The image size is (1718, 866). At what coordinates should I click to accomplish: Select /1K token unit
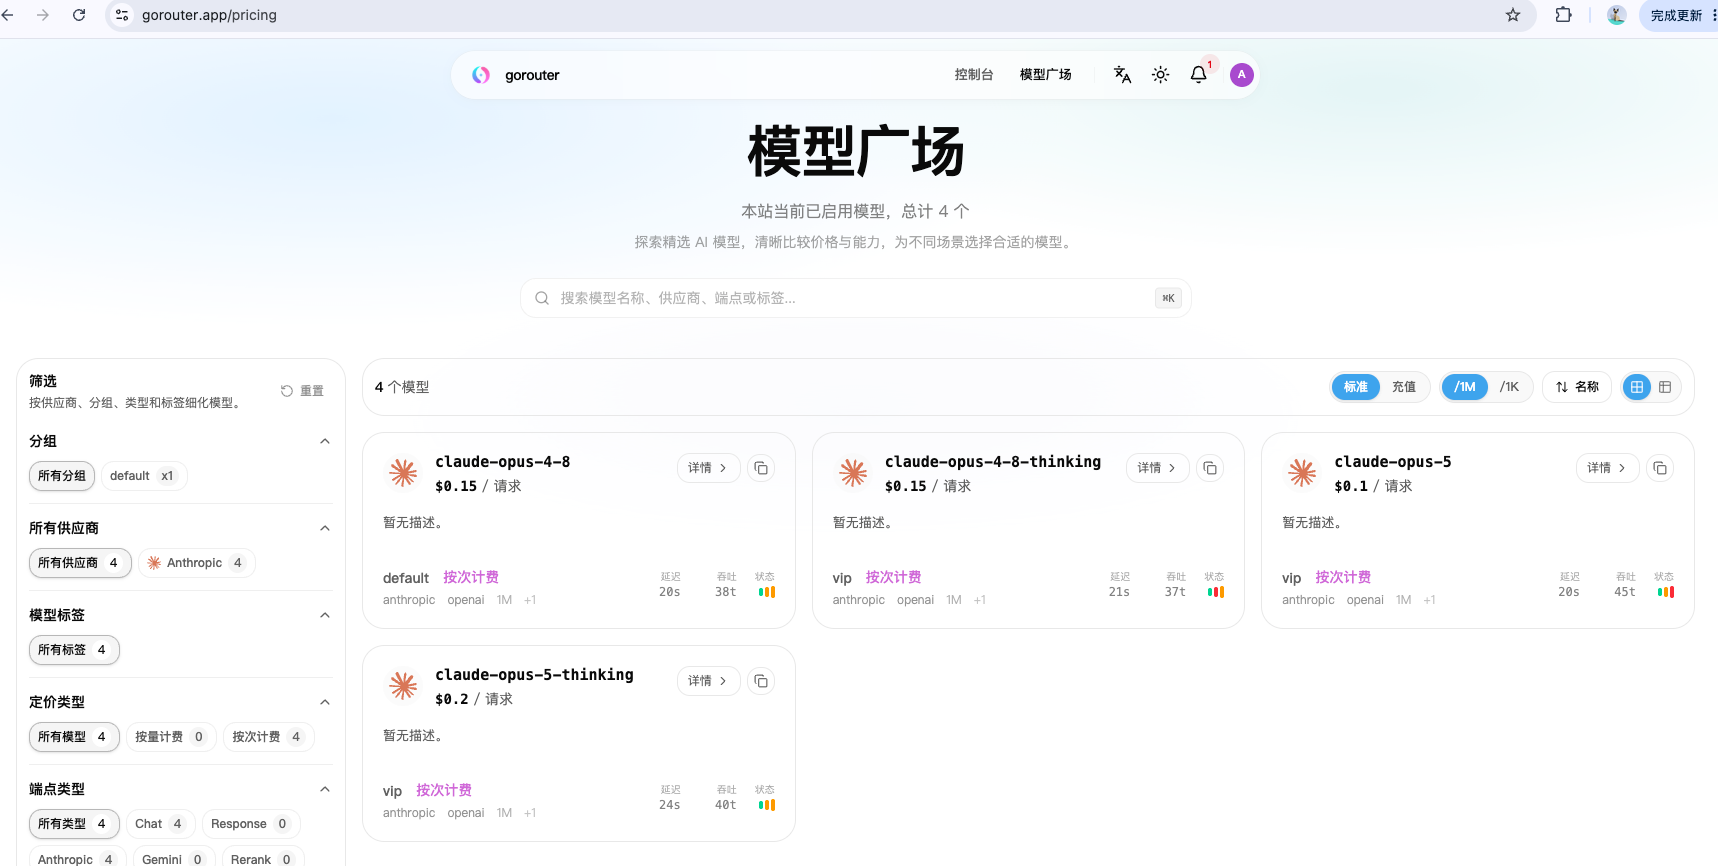tap(1509, 387)
